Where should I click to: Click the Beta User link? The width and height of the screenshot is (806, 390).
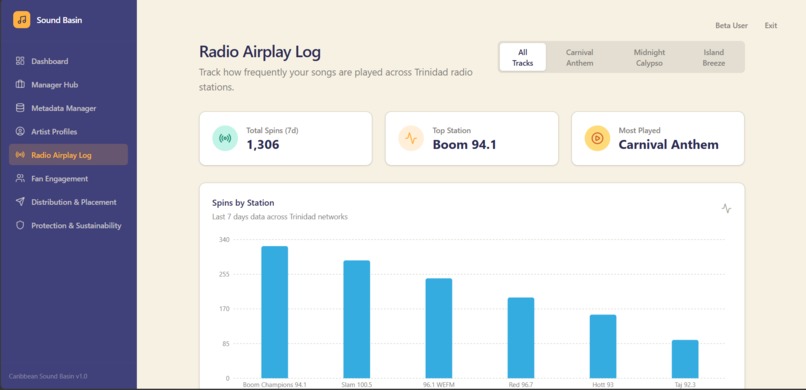731,25
